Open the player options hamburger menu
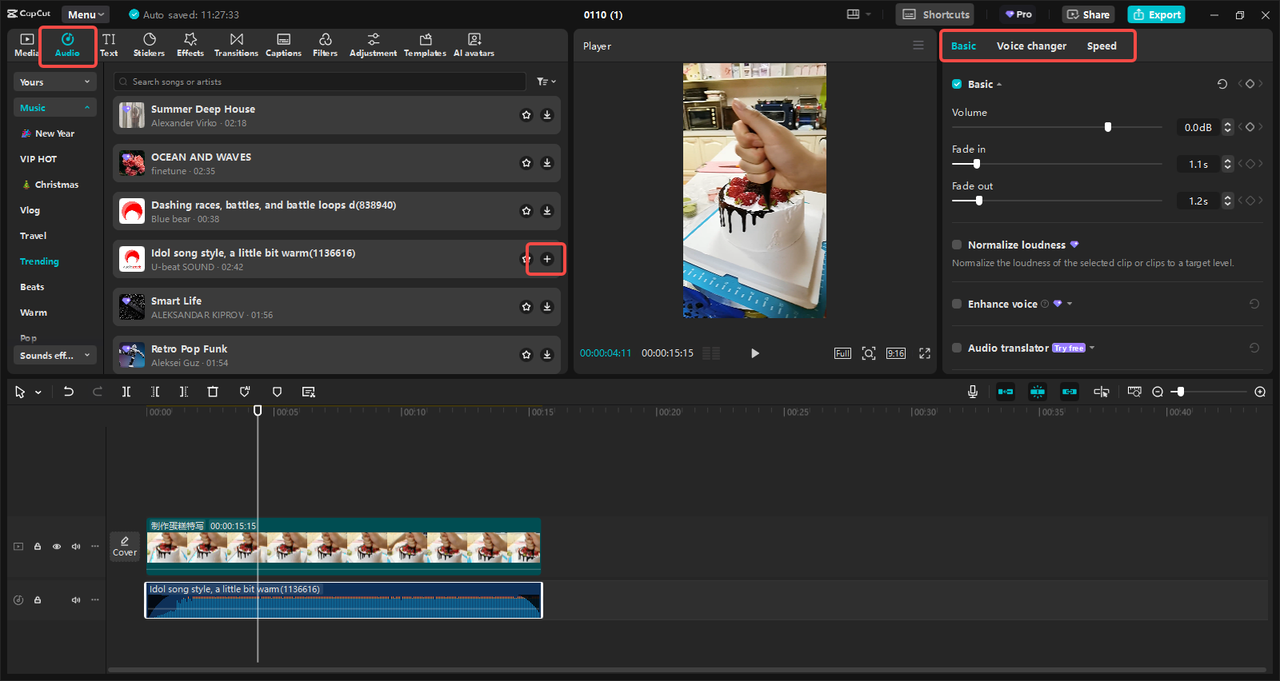 tap(919, 45)
